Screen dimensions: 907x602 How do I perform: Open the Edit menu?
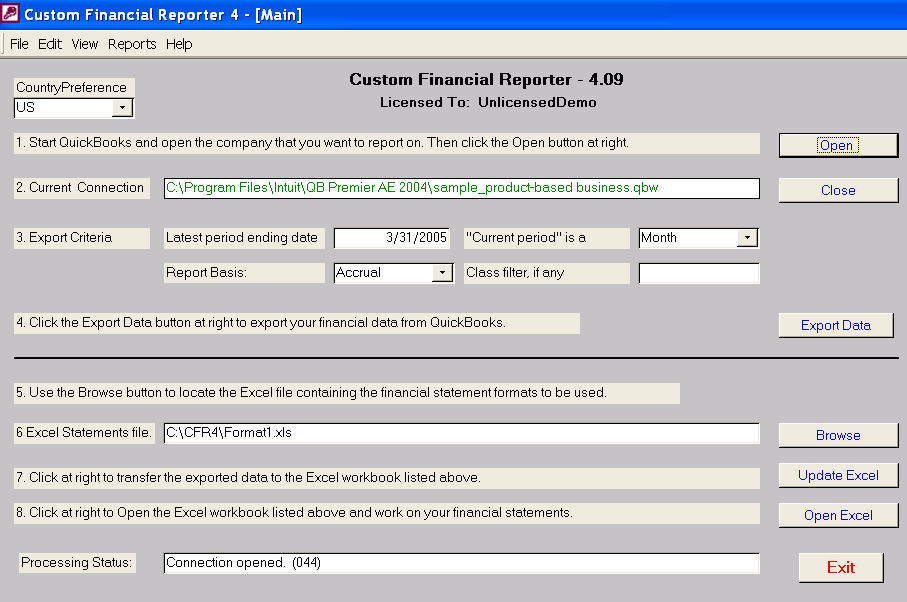[50, 44]
